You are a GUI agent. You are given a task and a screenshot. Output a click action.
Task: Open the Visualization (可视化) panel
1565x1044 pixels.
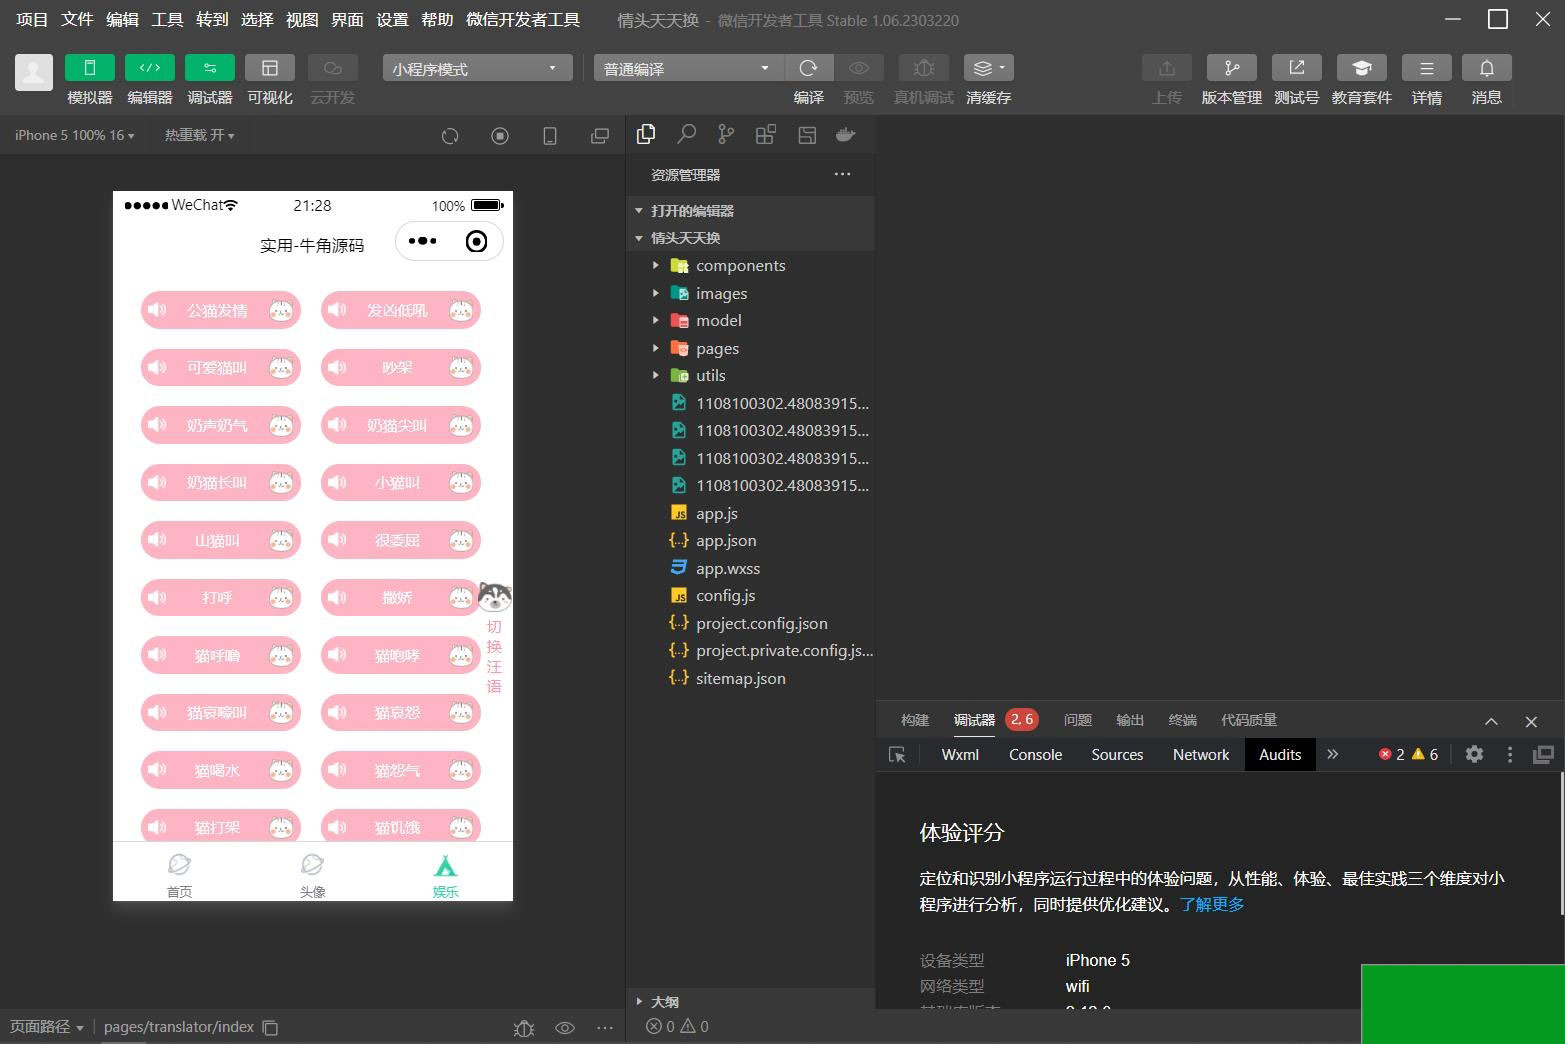tap(270, 68)
